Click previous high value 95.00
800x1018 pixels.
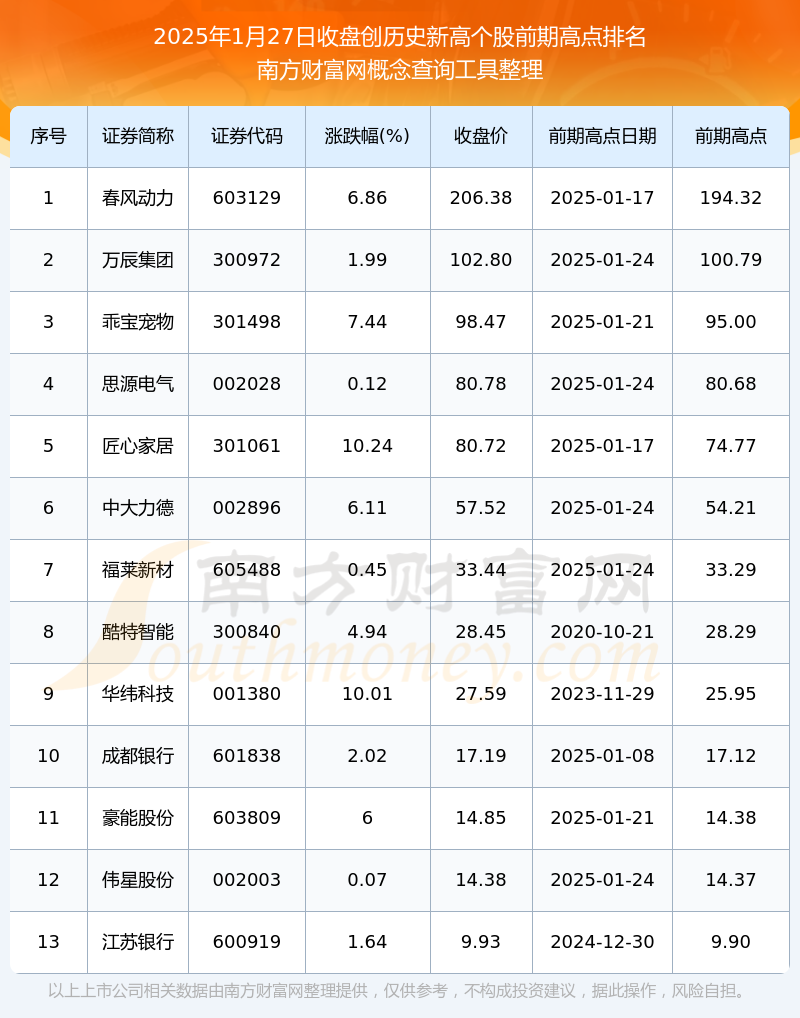(731, 322)
